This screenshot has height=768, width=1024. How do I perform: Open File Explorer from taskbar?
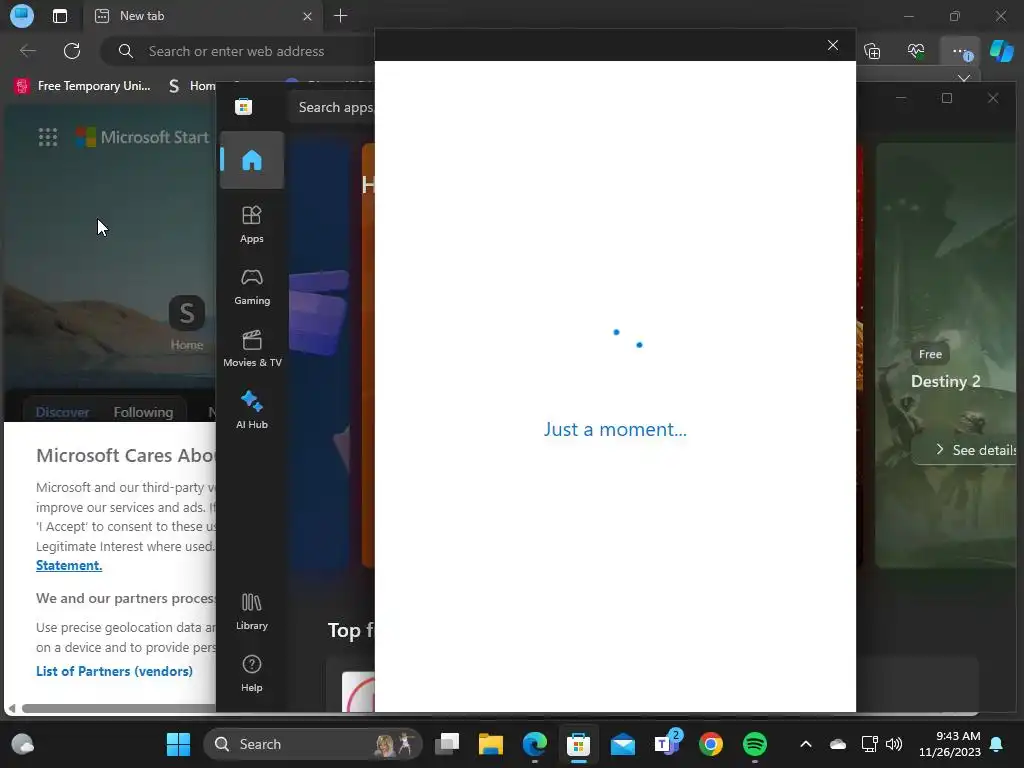click(490, 744)
